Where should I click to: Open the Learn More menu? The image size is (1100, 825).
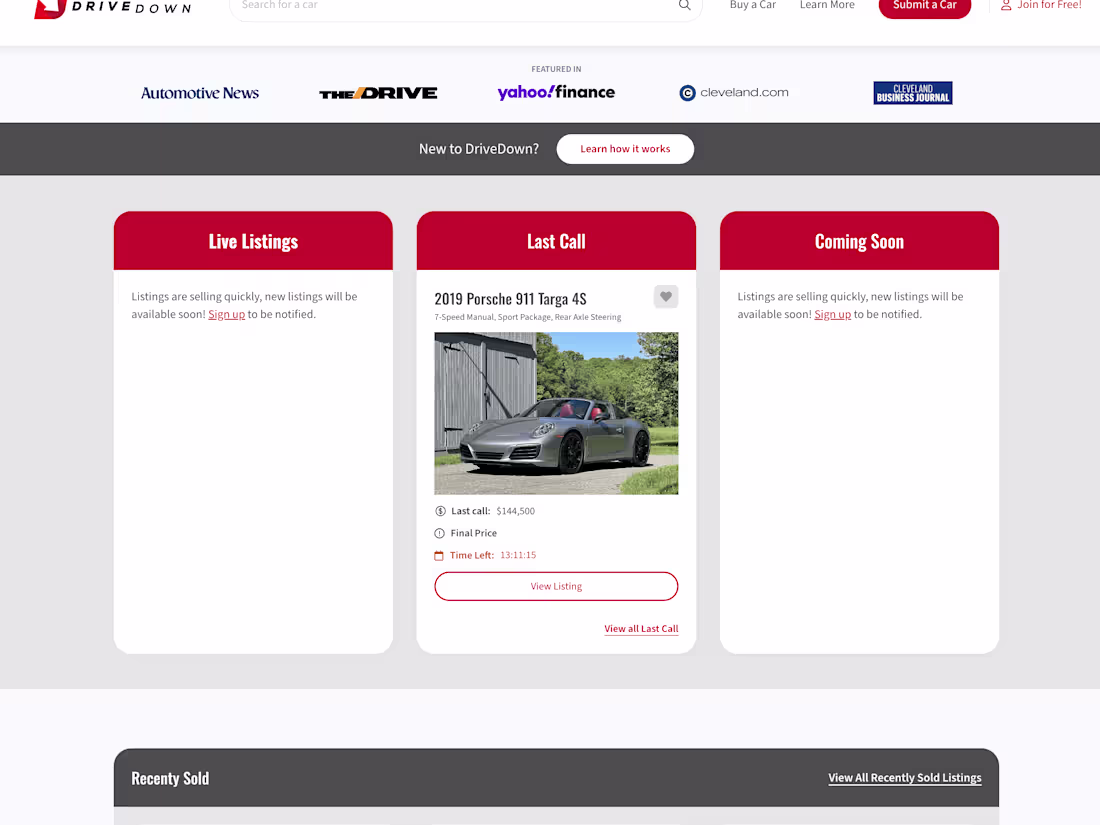click(827, 5)
